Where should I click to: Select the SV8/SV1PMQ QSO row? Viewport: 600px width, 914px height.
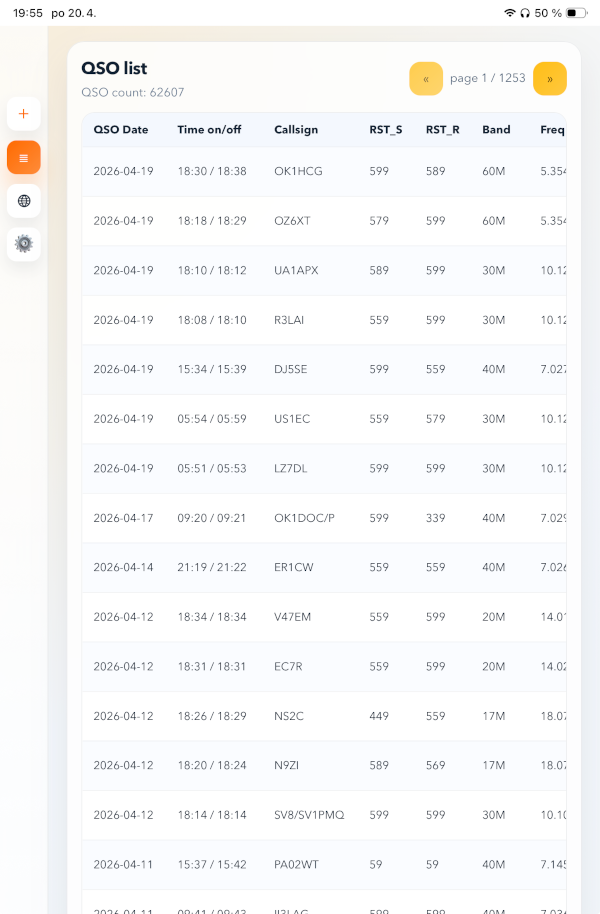[x=309, y=815]
